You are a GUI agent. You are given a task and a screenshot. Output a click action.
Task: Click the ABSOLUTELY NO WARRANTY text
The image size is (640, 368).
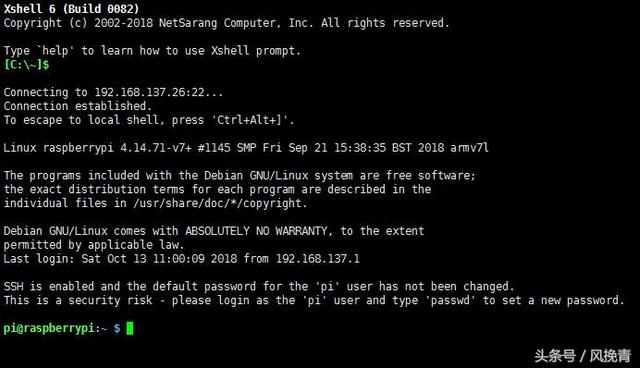pos(256,231)
